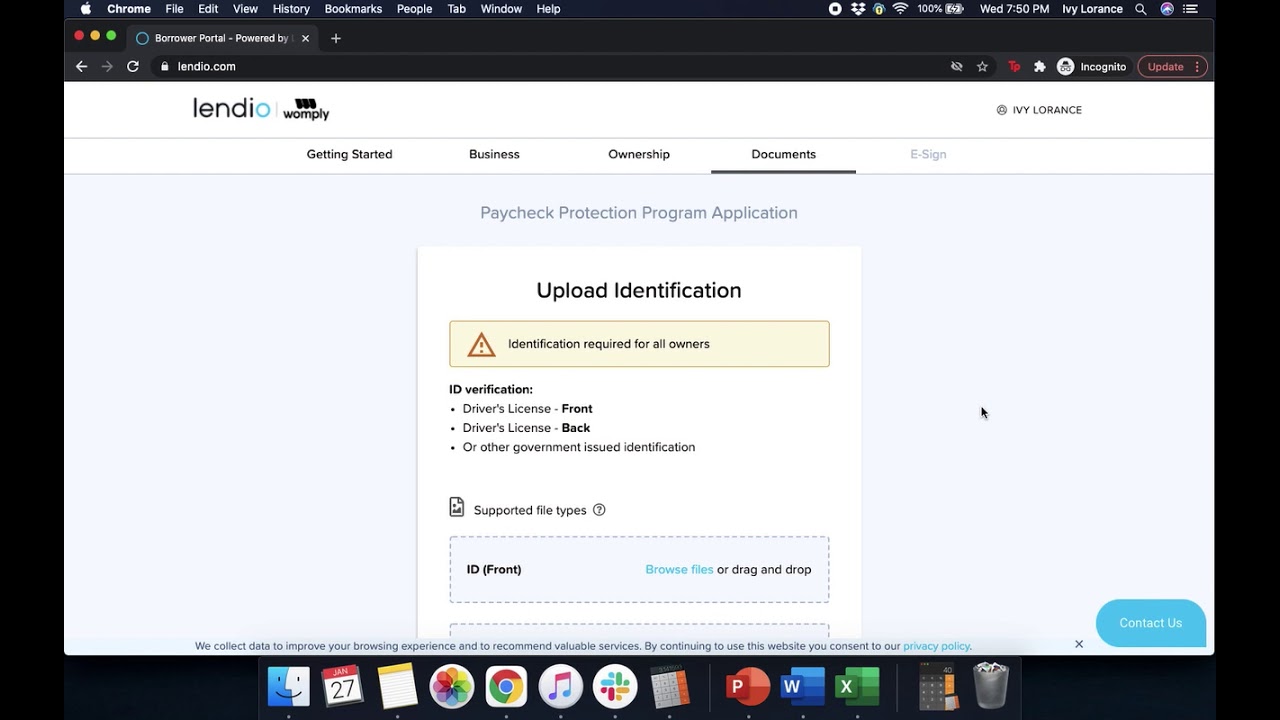Open Calculator from the dock

669,687
